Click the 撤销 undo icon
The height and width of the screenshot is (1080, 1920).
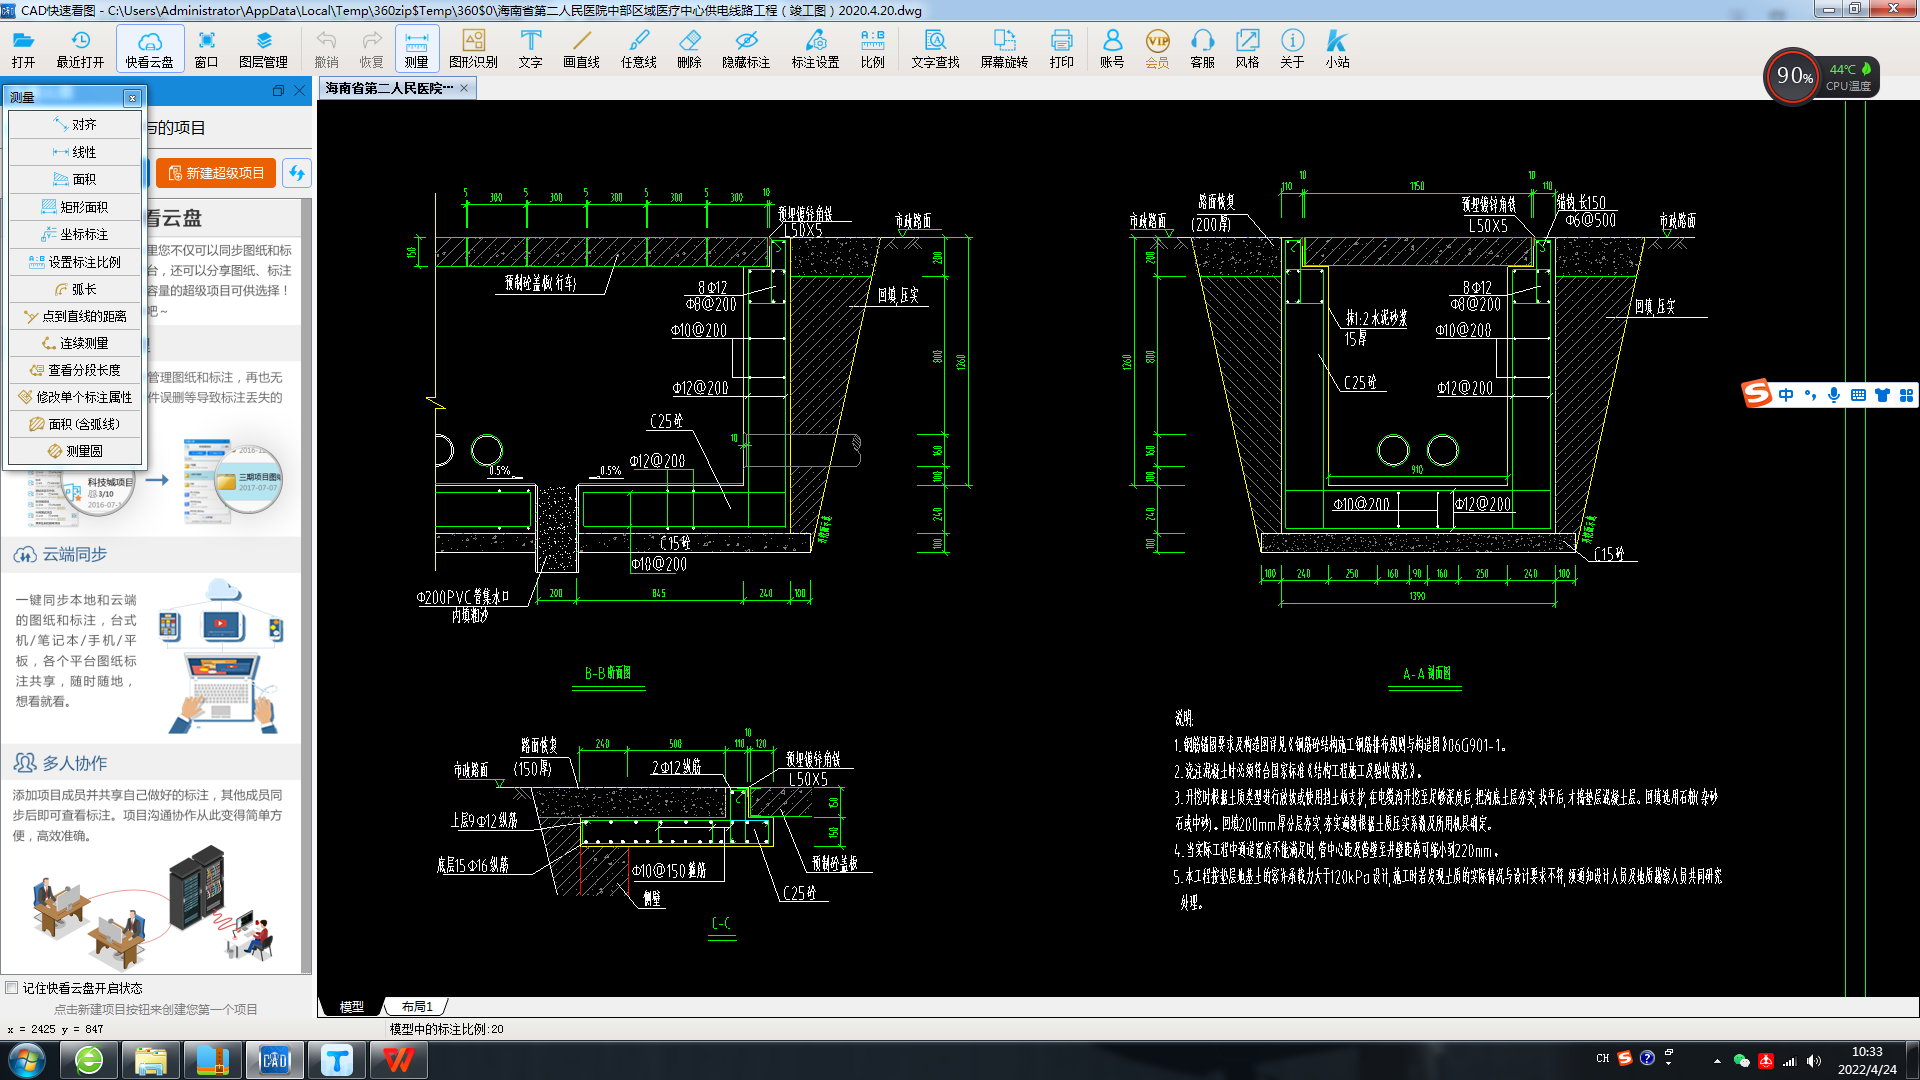(x=326, y=48)
